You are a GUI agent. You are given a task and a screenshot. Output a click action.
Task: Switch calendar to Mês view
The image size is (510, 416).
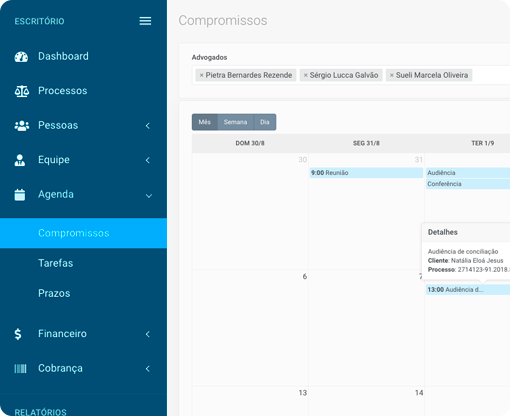pos(205,122)
